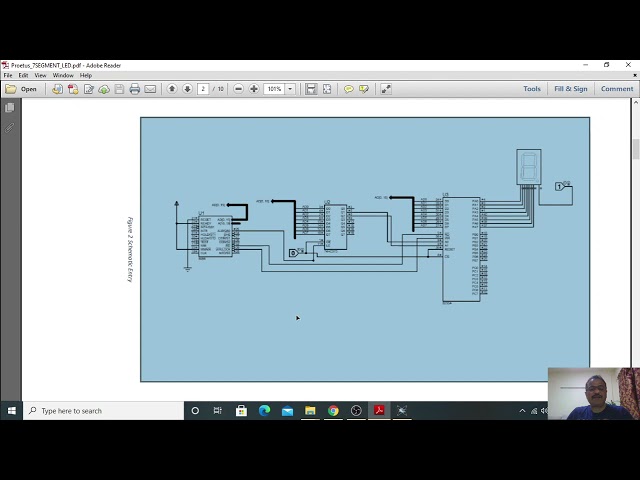Click the Open folder button
This screenshot has height=480, width=640.
point(21,89)
